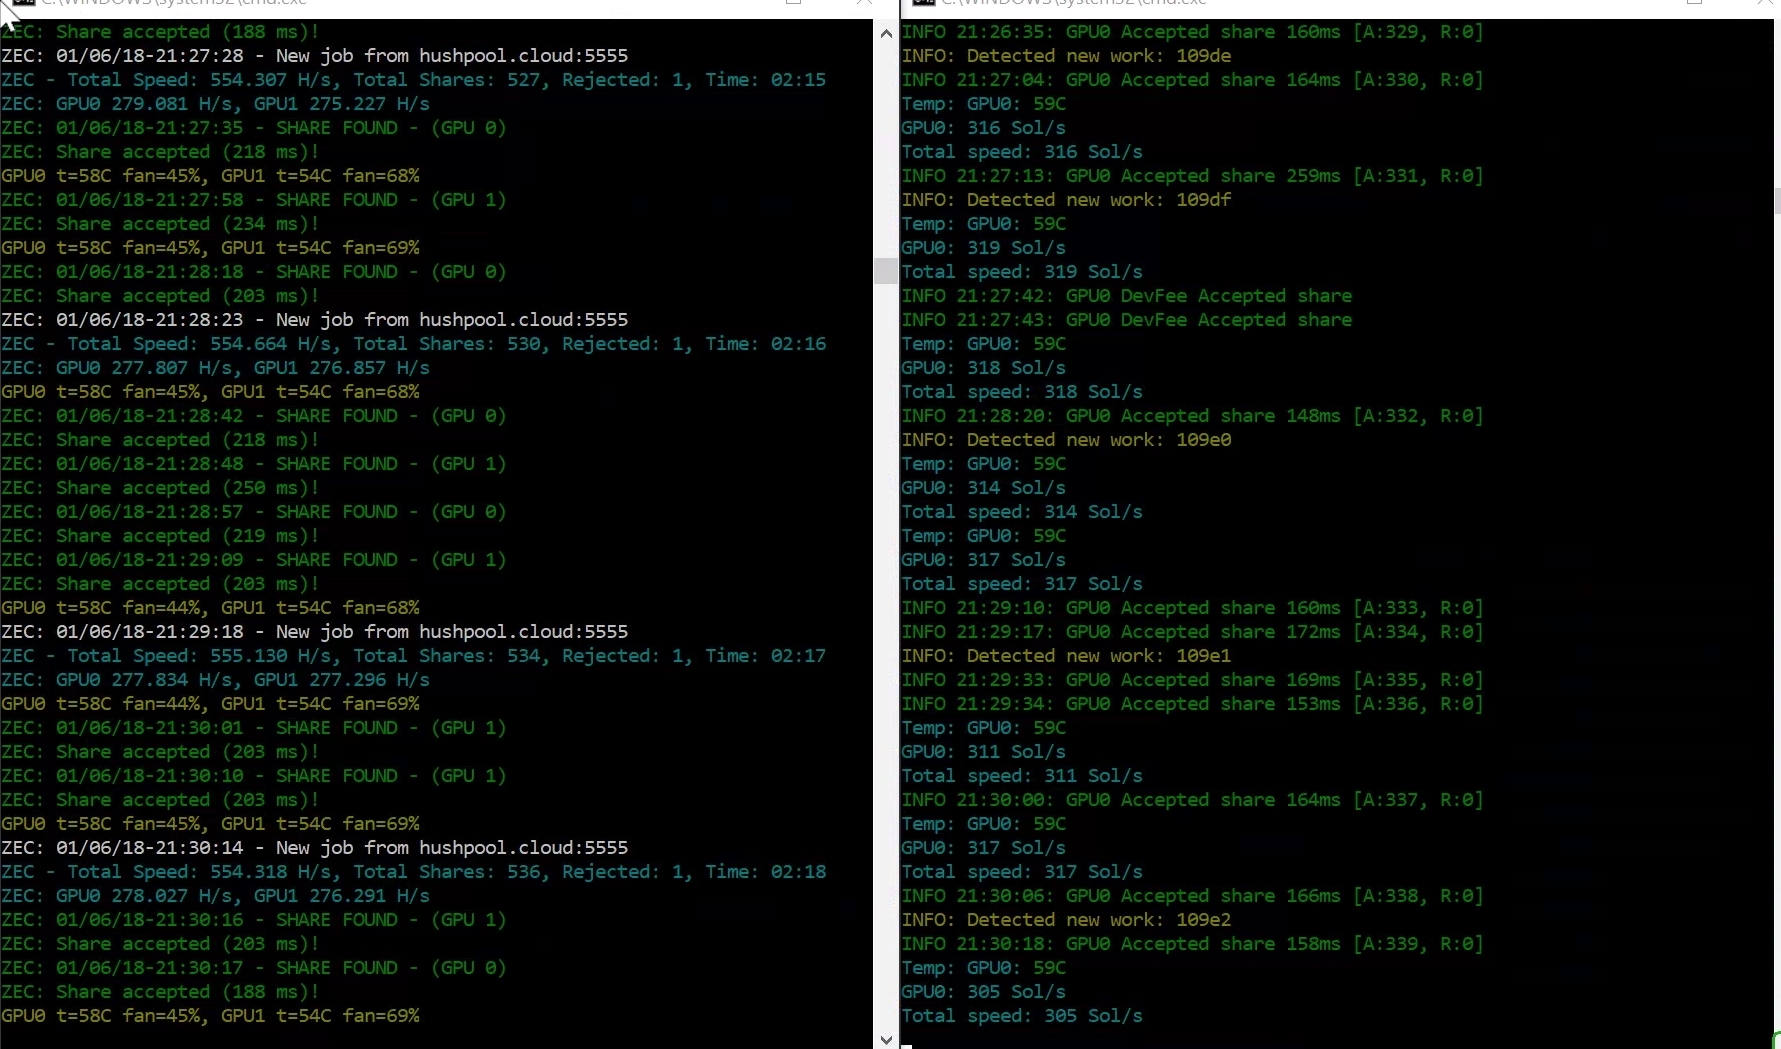The image size is (1781, 1049).
Task: Click the accepted share 169ms [A:335, R:0] line
Action: [1193, 680]
